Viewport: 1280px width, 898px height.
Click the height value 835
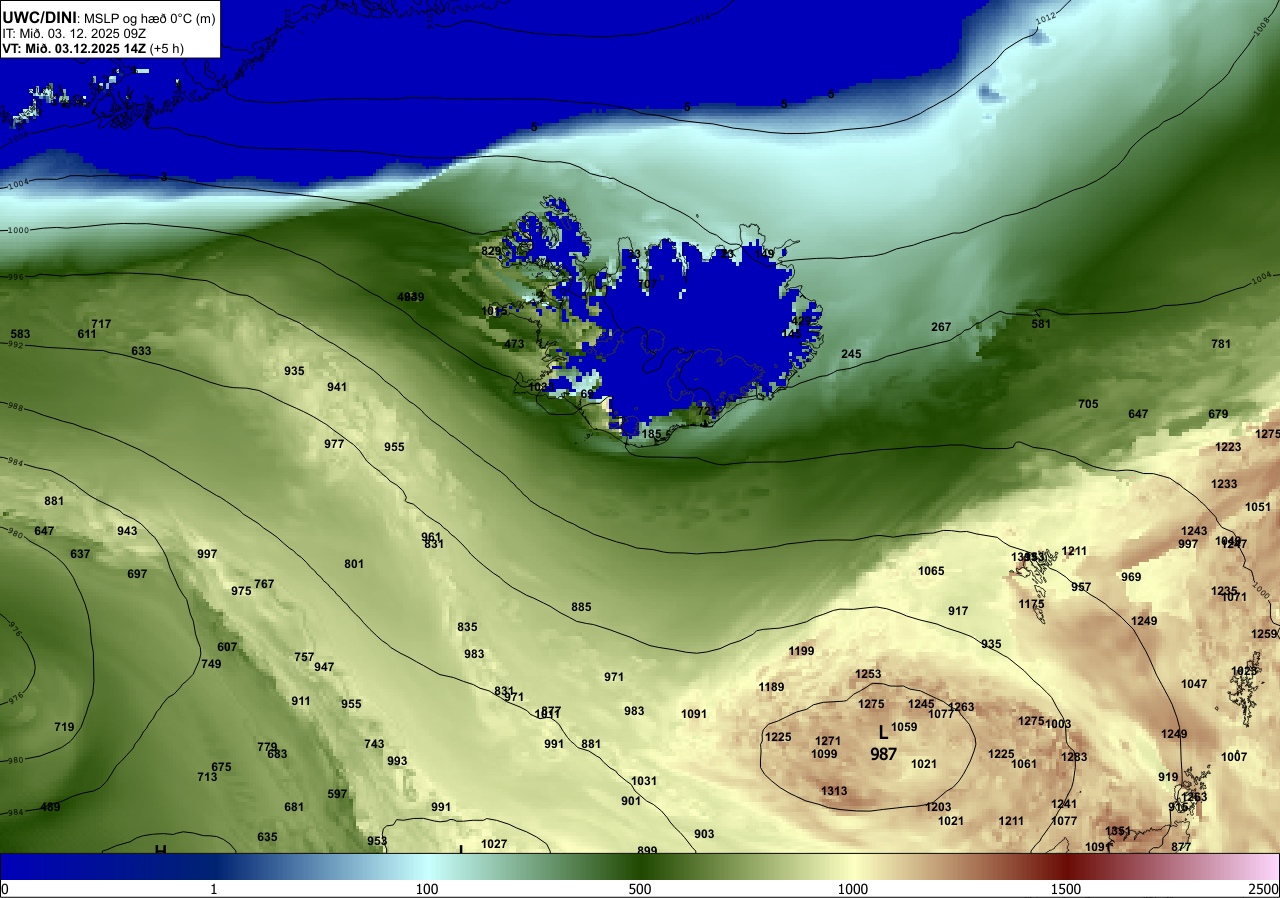tap(467, 627)
